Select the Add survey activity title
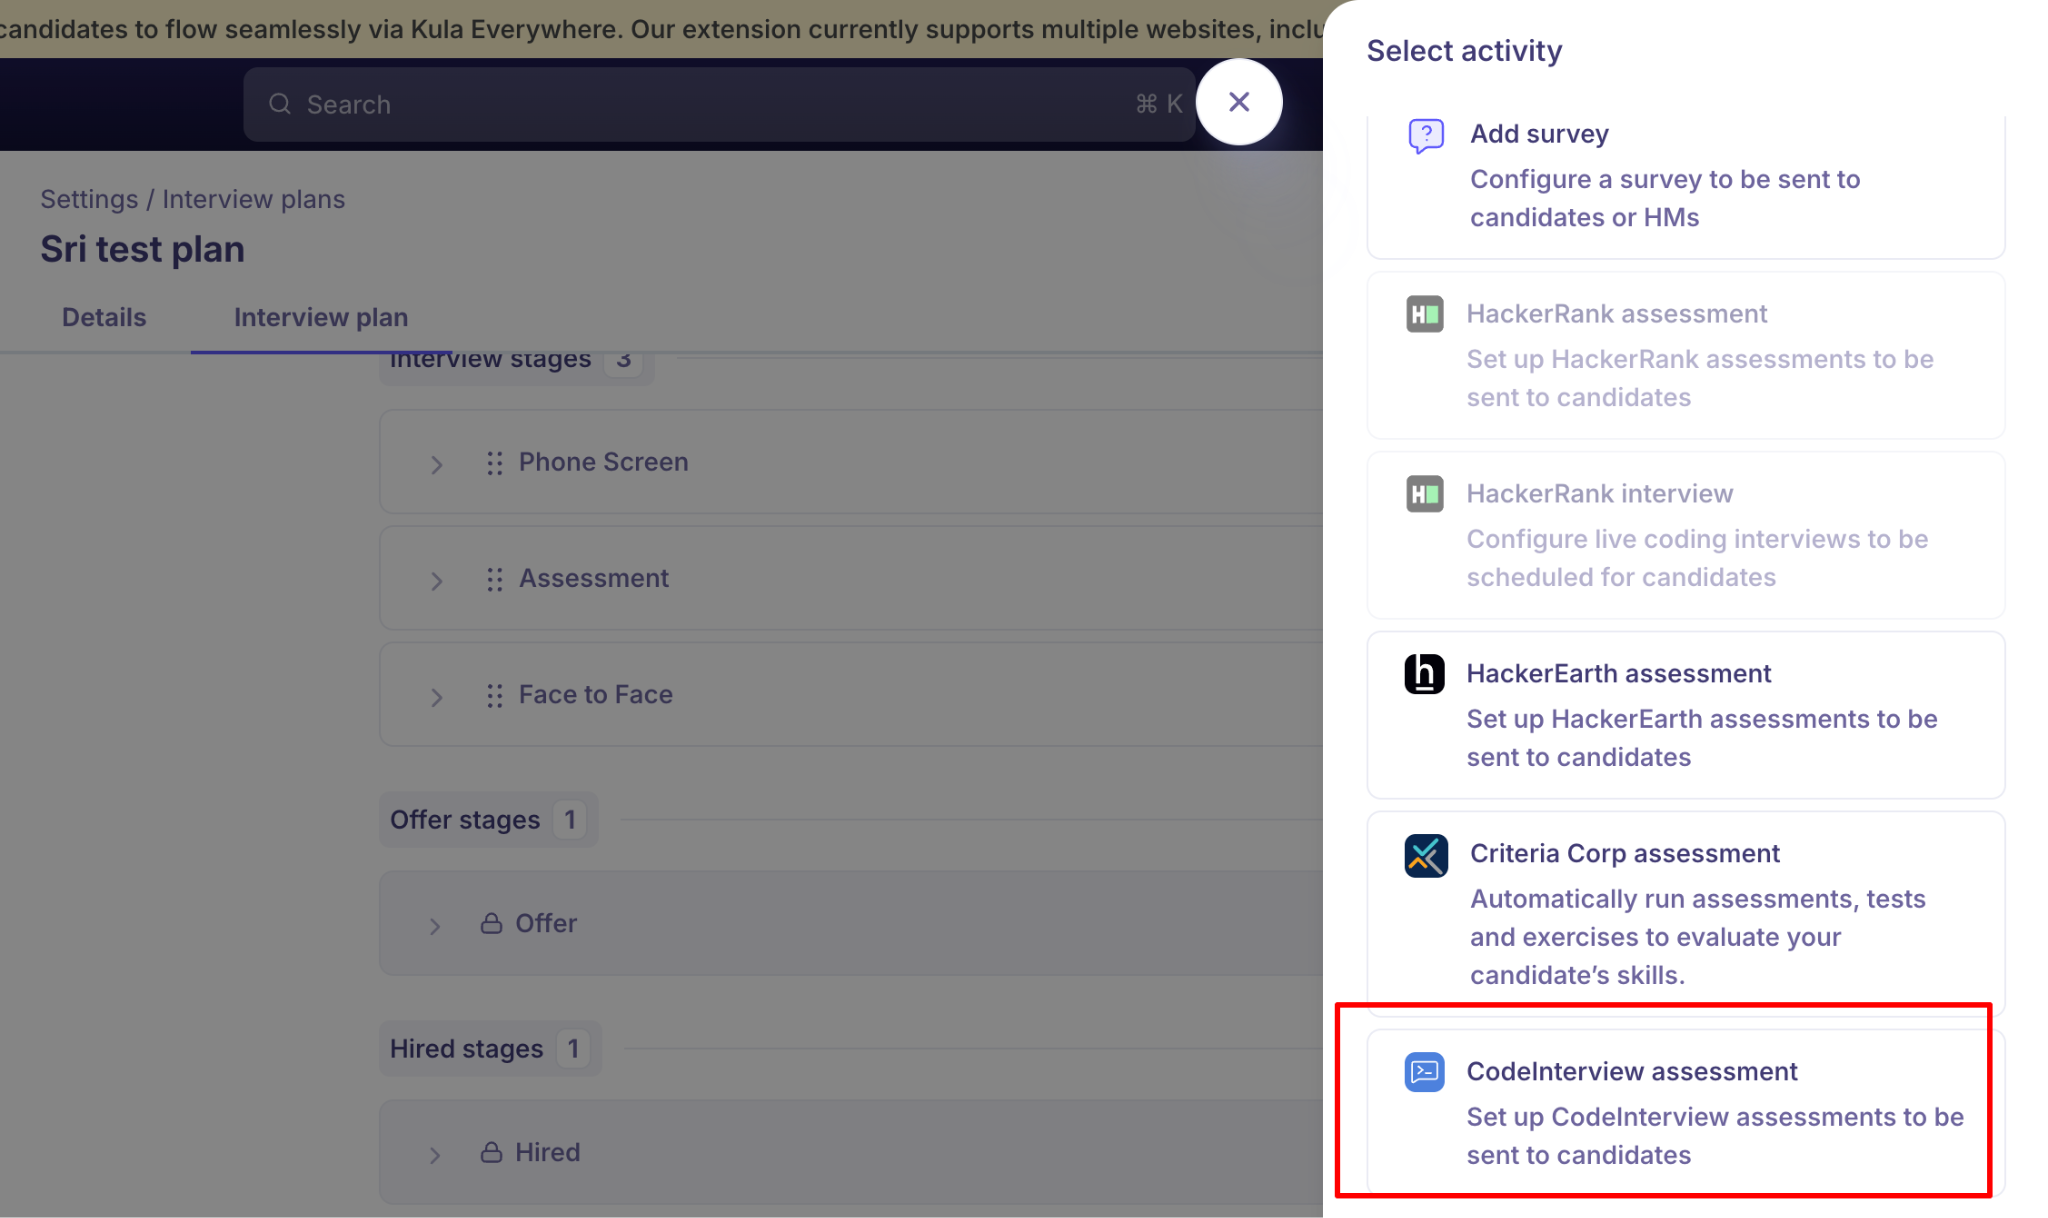The height and width of the screenshot is (1218, 2048). point(1539,134)
